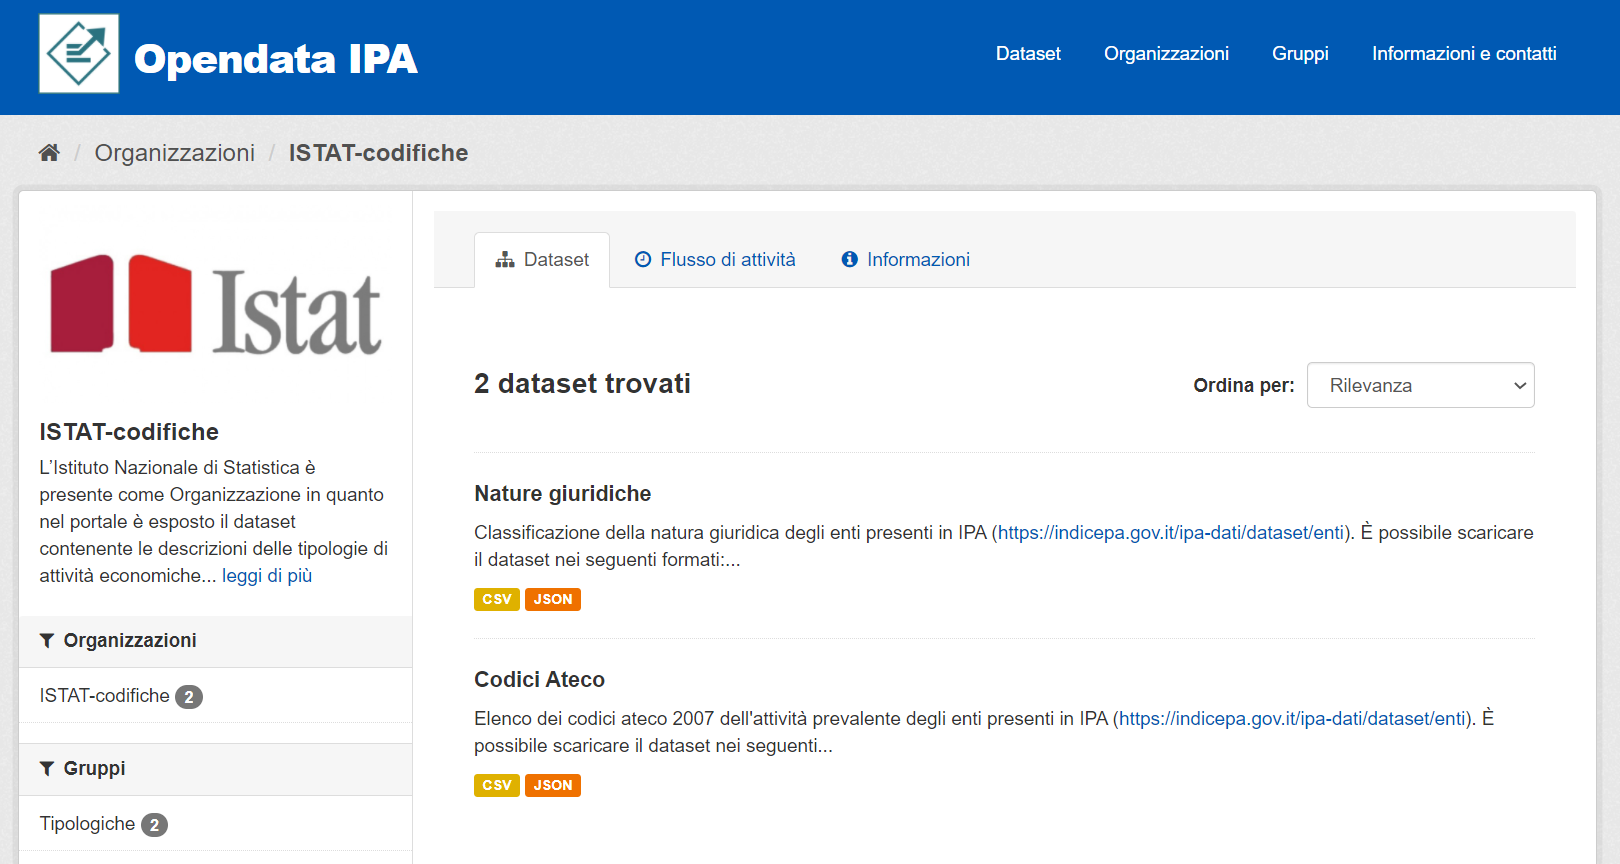Viewport: 1620px width, 864px height.
Task: Click the Istat organization logo
Action: [x=216, y=305]
